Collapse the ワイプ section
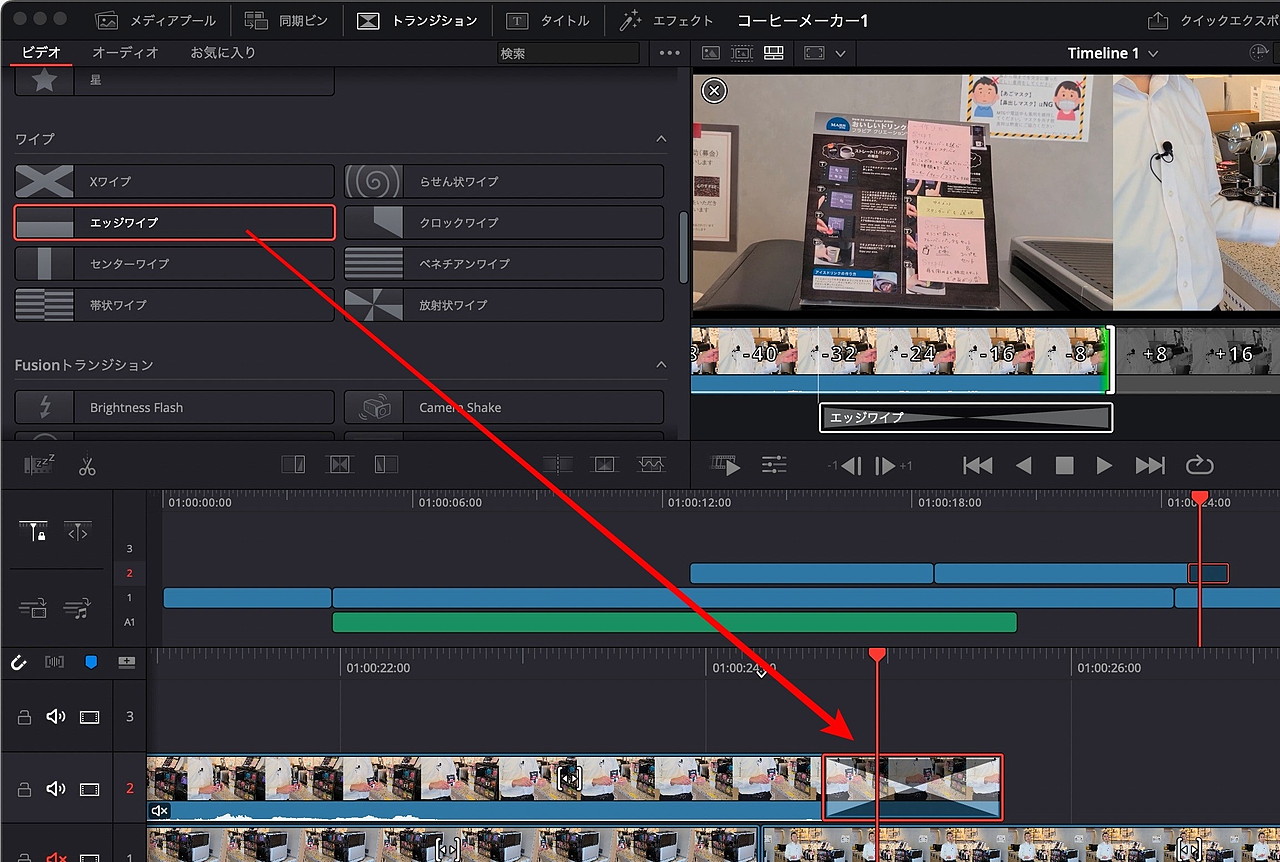 pyautogui.click(x=661, y=139)
